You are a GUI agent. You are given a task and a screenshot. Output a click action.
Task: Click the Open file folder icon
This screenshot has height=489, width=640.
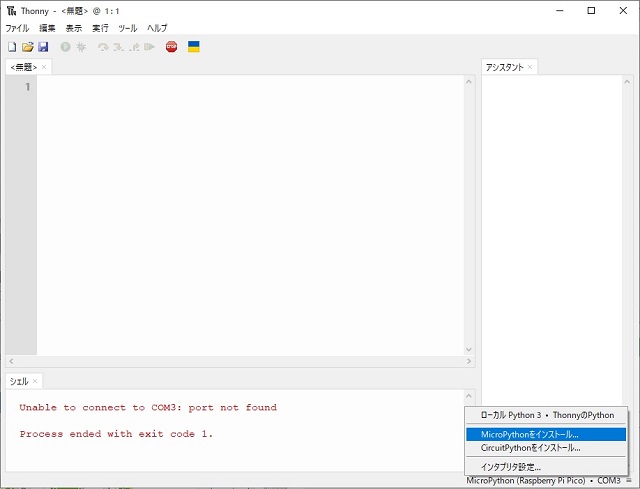click(28, 47)
